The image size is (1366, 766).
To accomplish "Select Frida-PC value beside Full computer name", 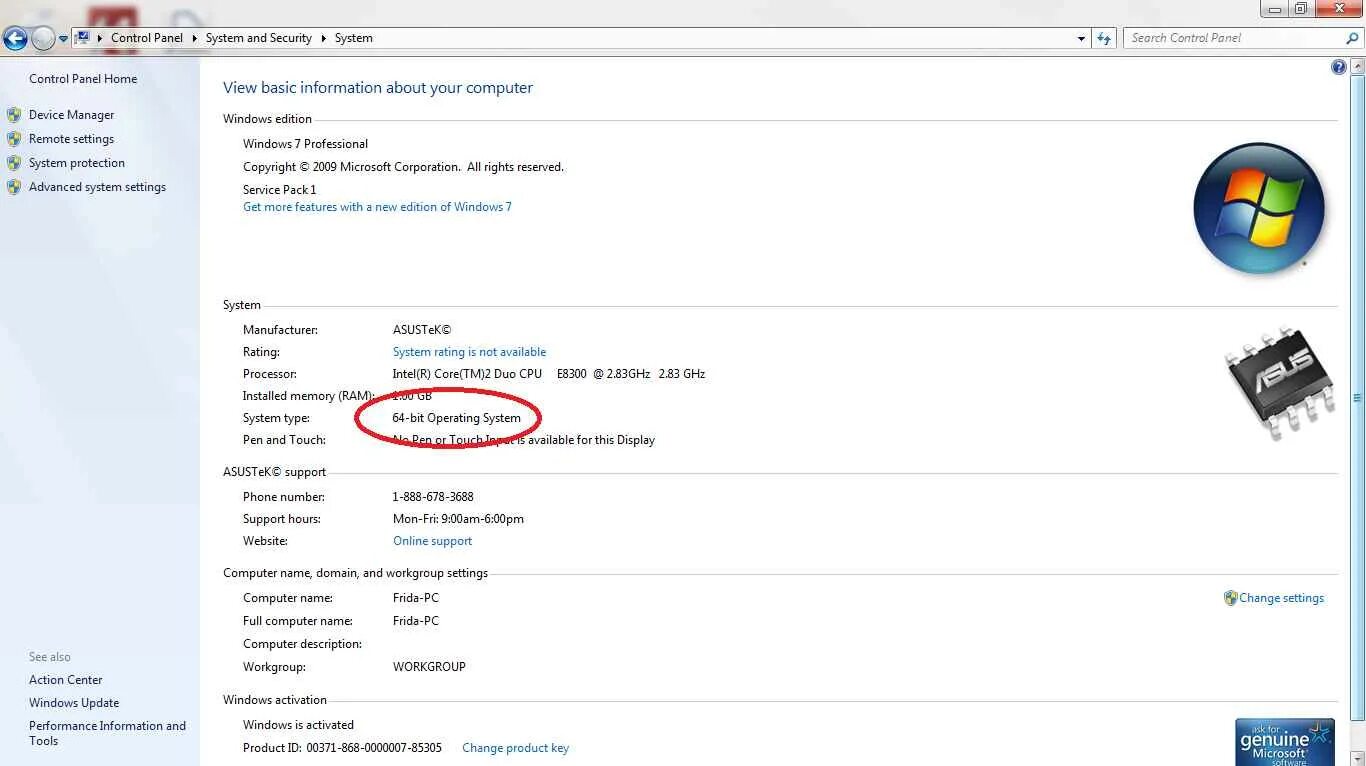I will point(415,621).
